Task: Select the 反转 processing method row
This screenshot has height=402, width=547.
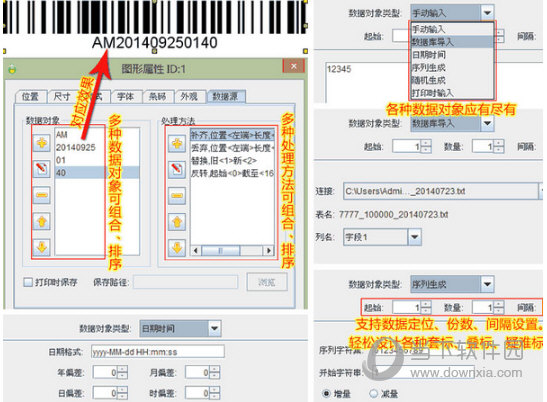Action: point(232,173)
